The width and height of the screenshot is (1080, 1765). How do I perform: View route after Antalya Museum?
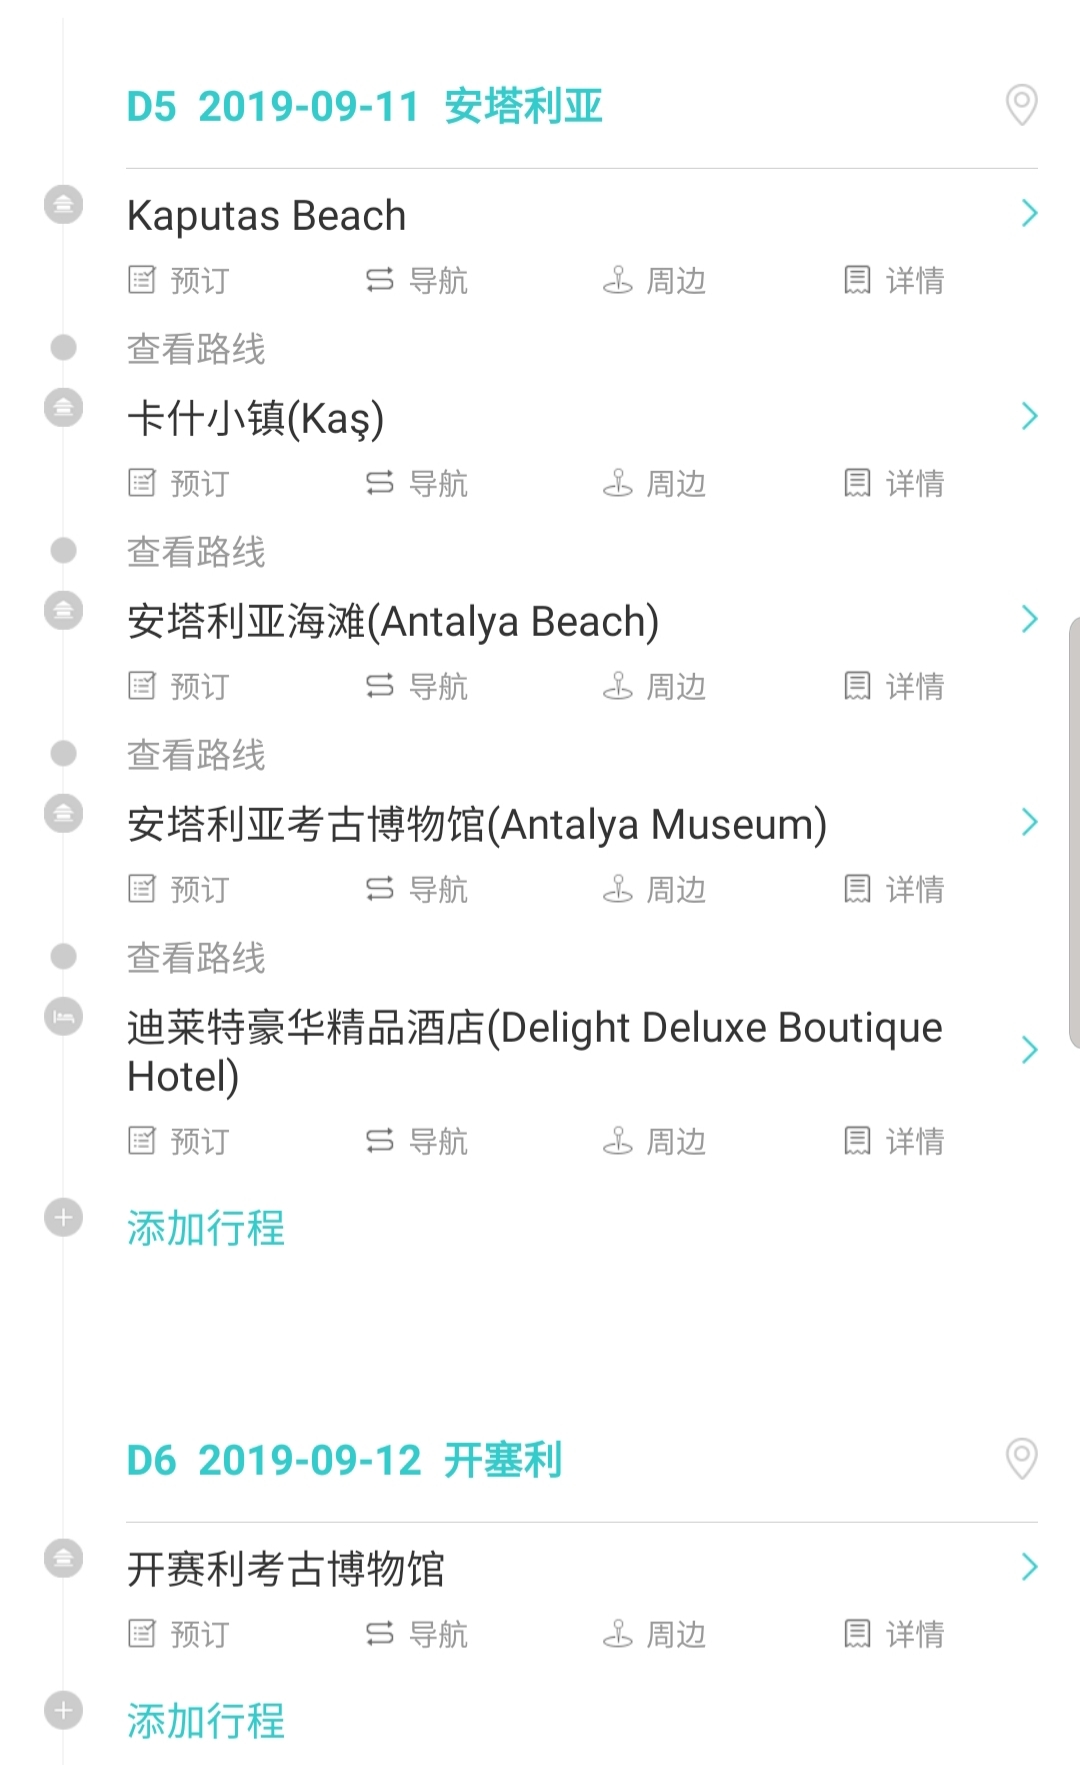click(x=196, y=958)
